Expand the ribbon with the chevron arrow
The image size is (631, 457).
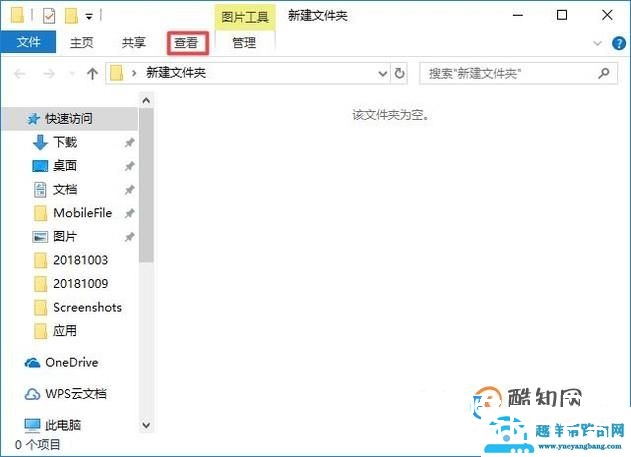(x=597, y=43)
